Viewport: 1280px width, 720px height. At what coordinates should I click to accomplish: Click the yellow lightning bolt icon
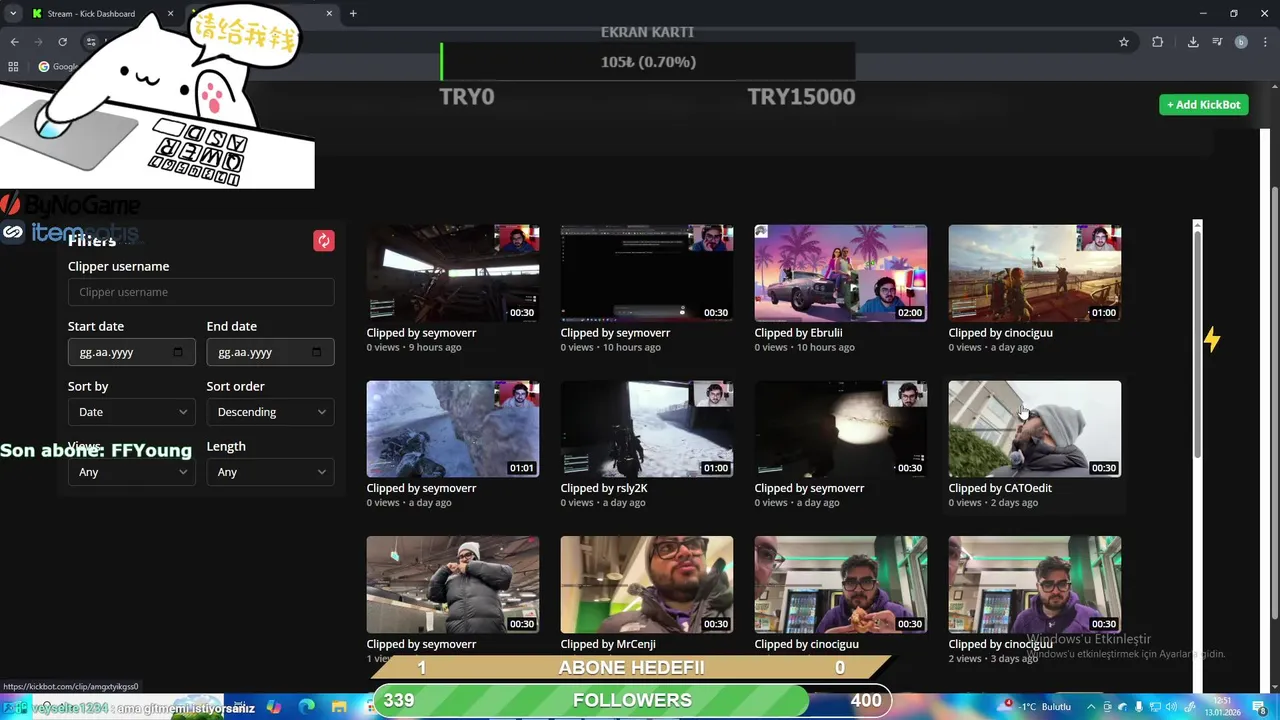point(1212,341)
